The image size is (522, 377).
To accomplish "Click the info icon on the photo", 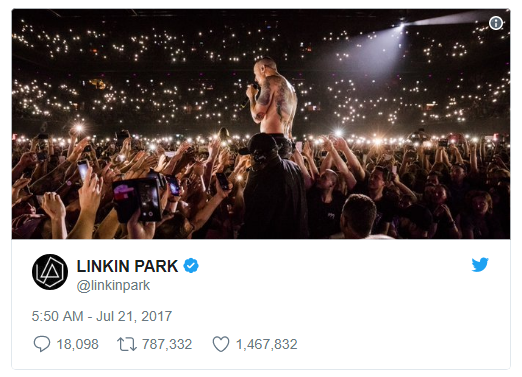I will tap(496, 23).
